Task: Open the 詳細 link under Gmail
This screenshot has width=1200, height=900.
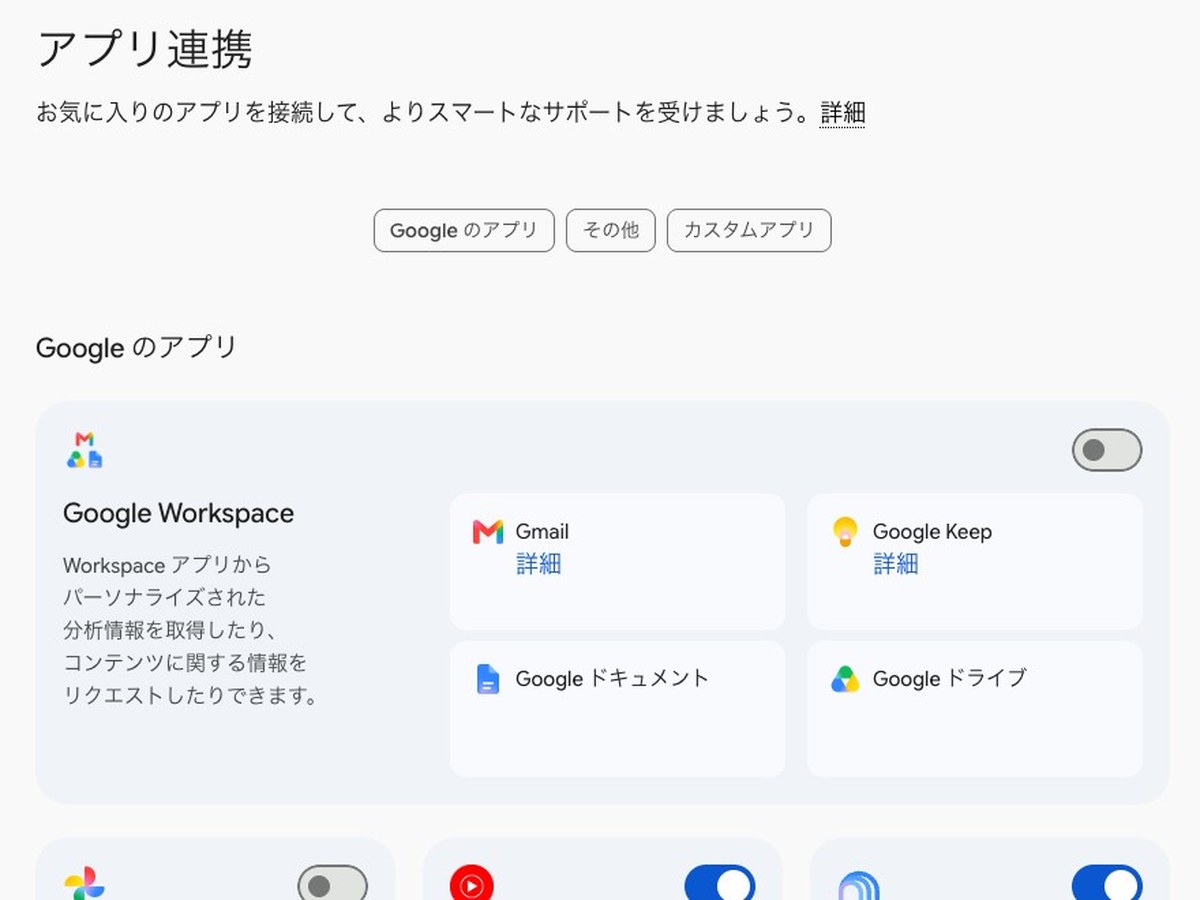Action: click(538, 564)
